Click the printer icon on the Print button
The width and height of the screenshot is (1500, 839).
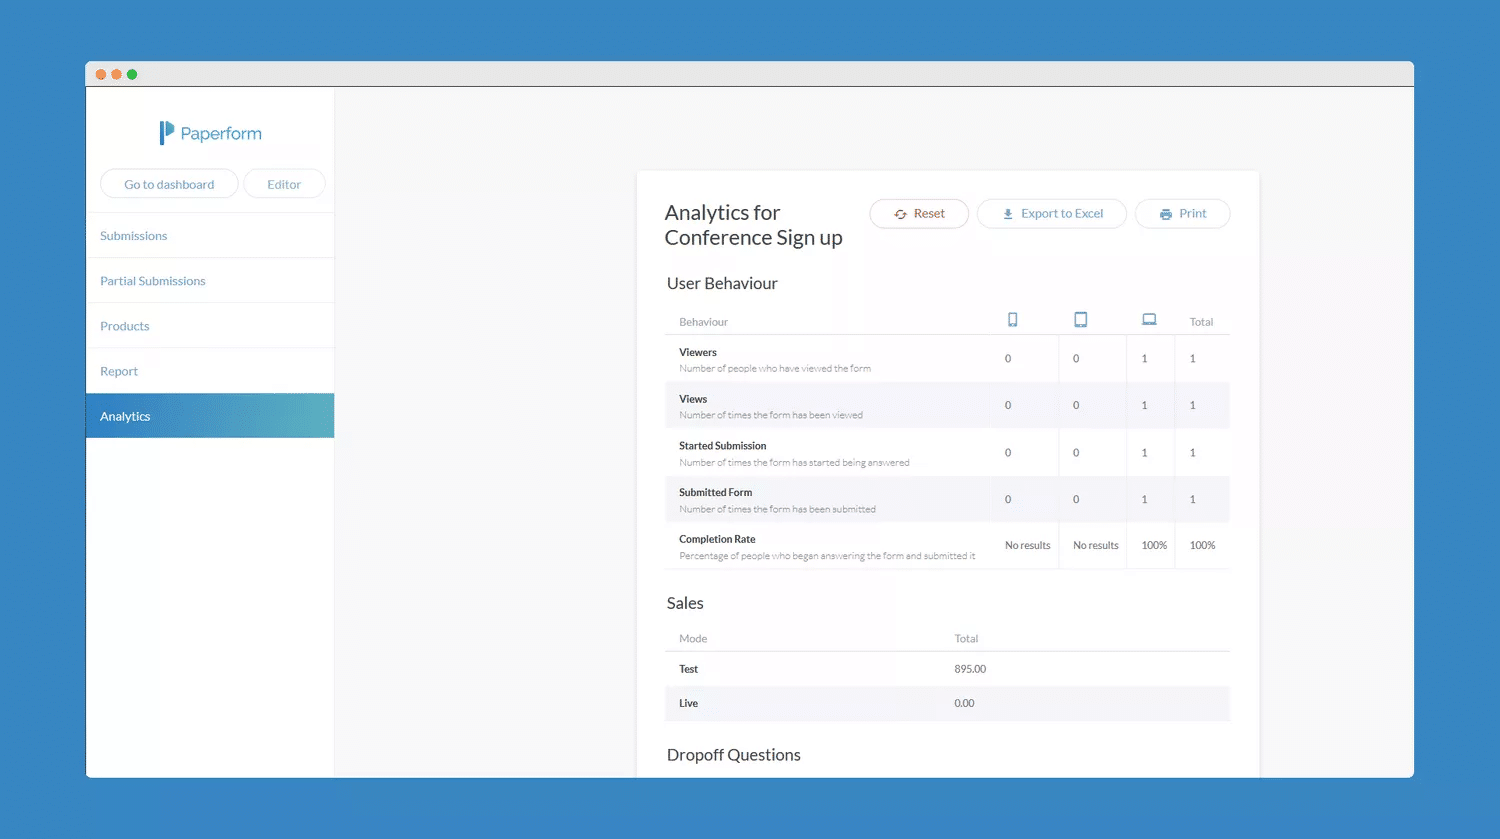pyautogui.click(x=1166, y=213)
